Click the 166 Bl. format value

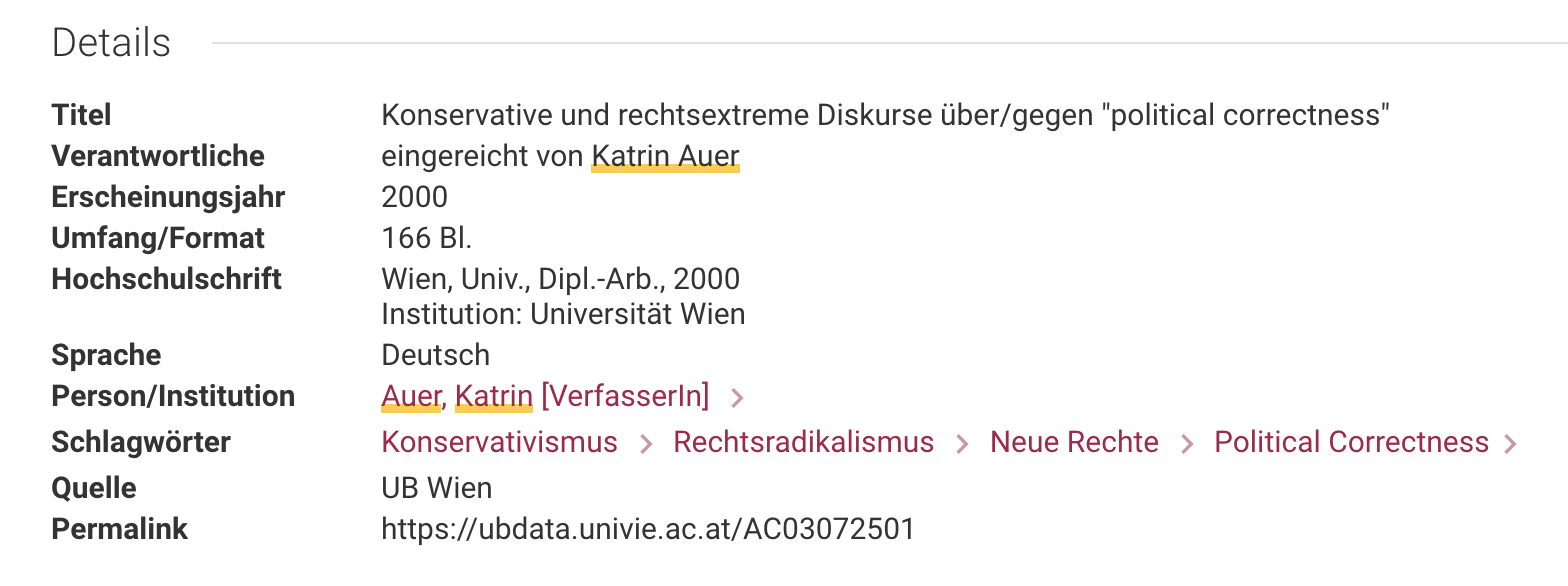tap(426, 238)
